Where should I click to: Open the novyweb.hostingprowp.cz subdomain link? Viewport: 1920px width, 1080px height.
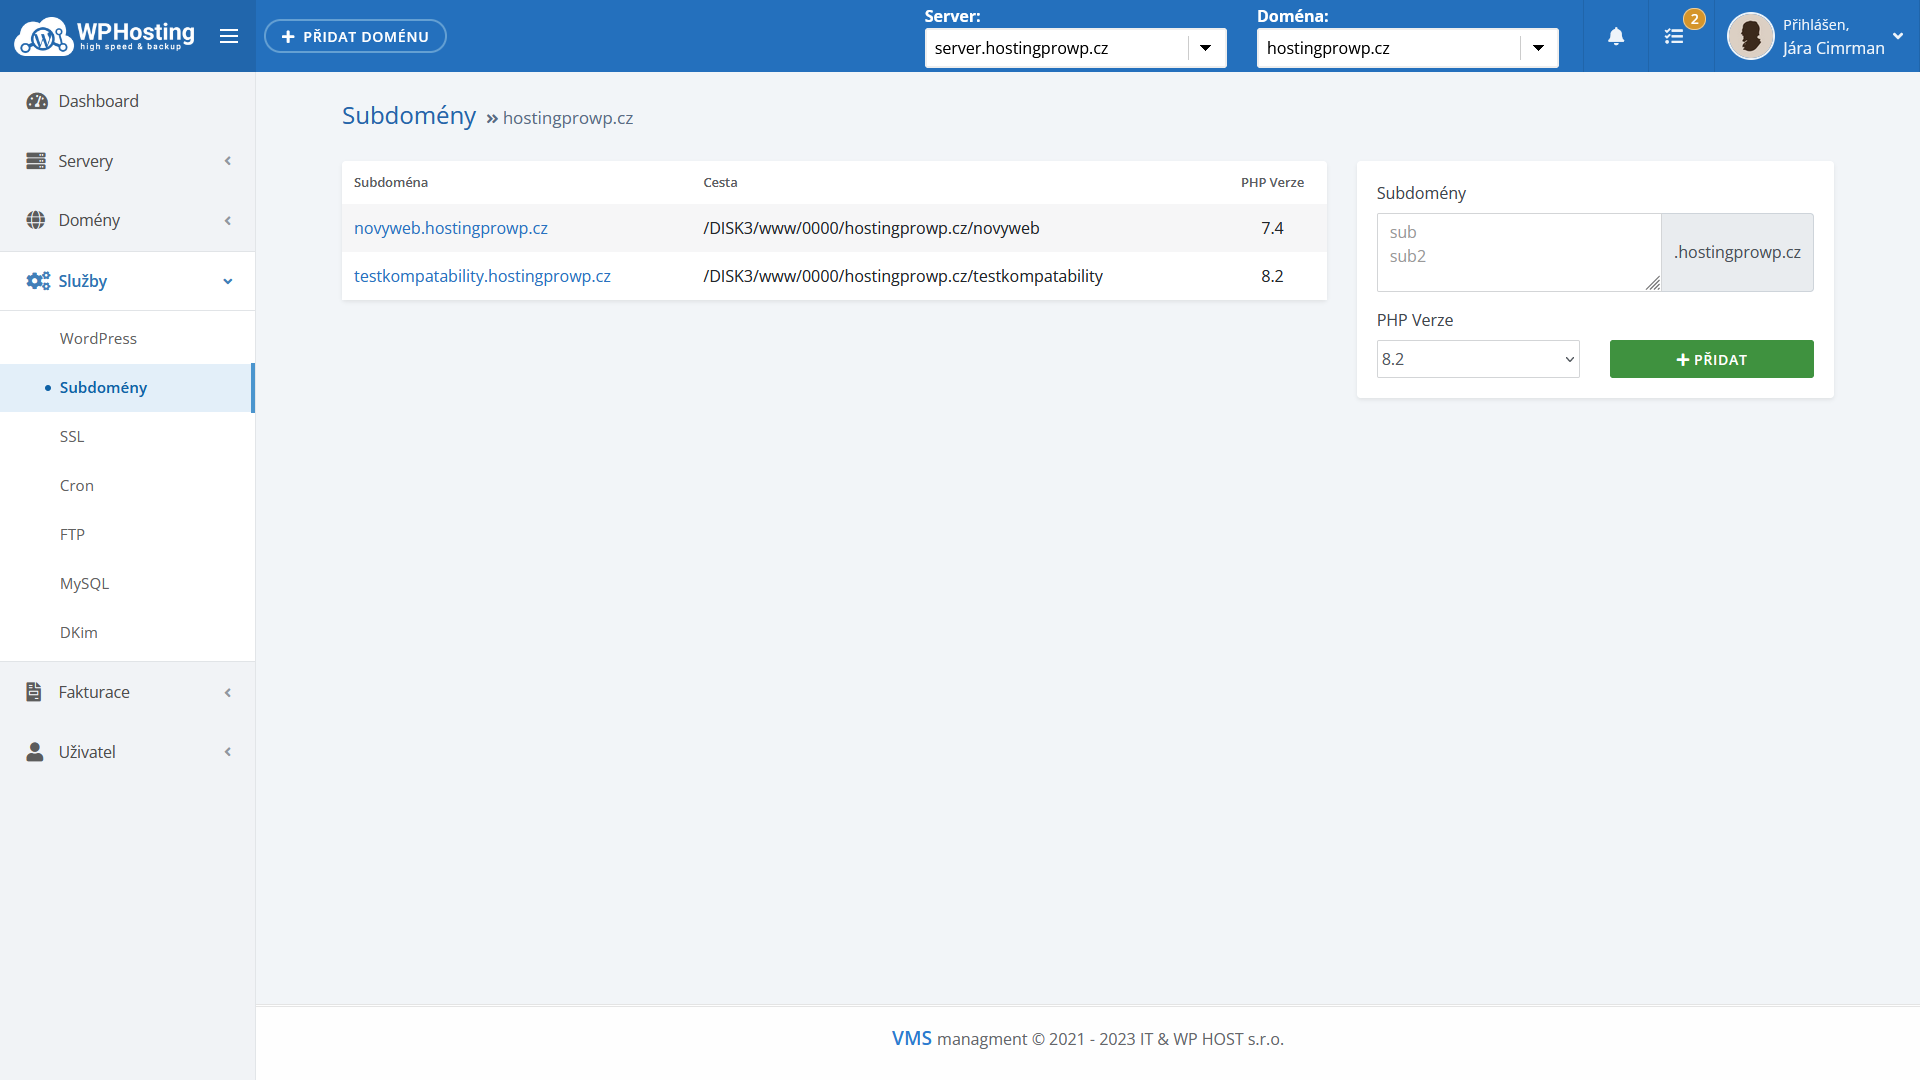coord(450,228)
